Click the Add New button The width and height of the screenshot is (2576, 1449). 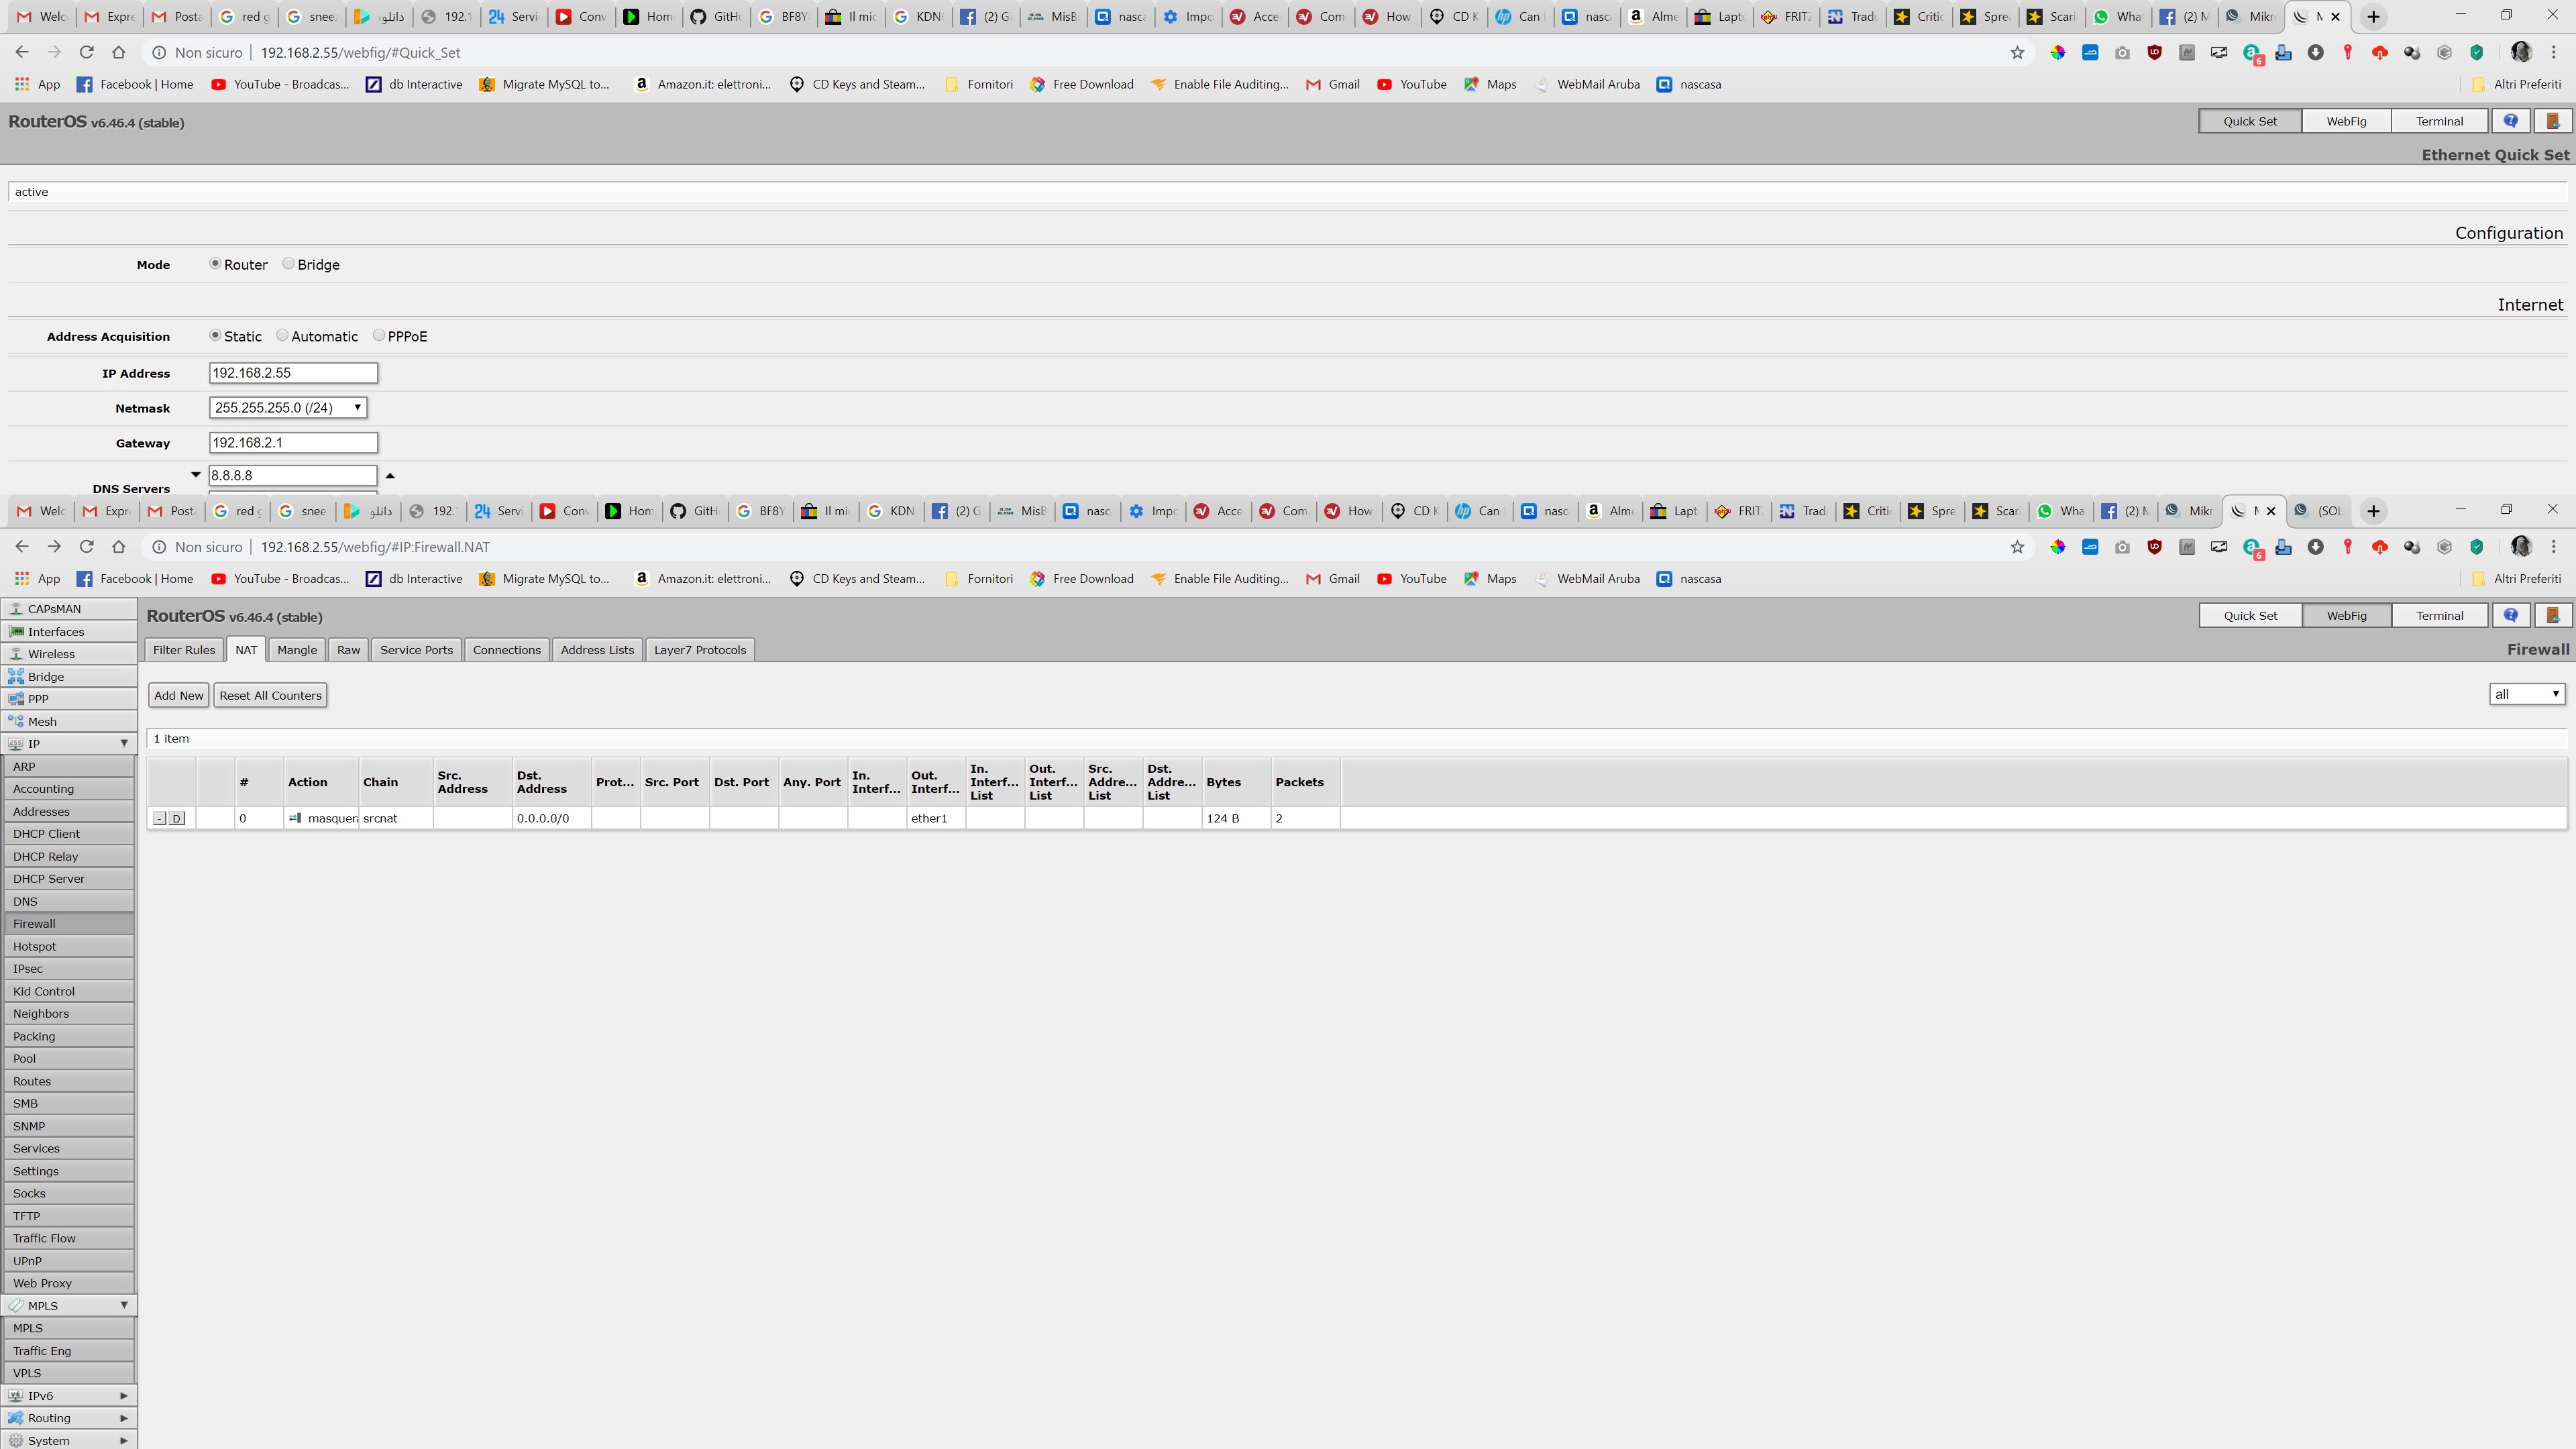179,696
